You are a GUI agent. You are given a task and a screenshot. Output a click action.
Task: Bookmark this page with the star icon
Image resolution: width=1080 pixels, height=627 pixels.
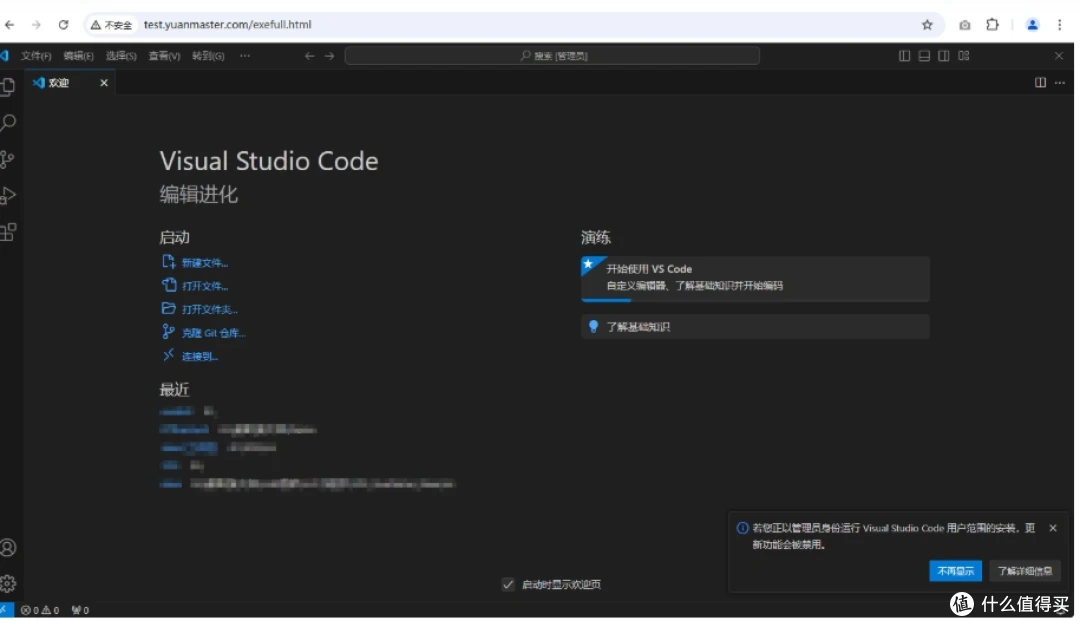click(927, 25)
